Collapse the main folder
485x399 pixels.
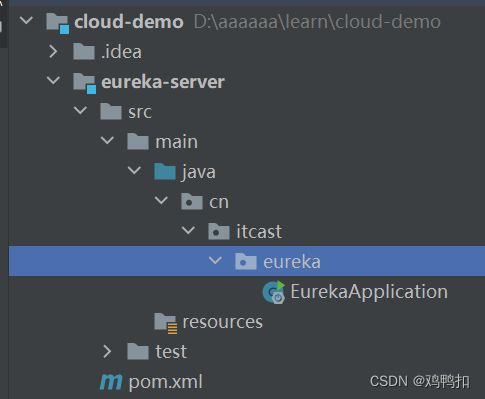click(x=107, y=140)
